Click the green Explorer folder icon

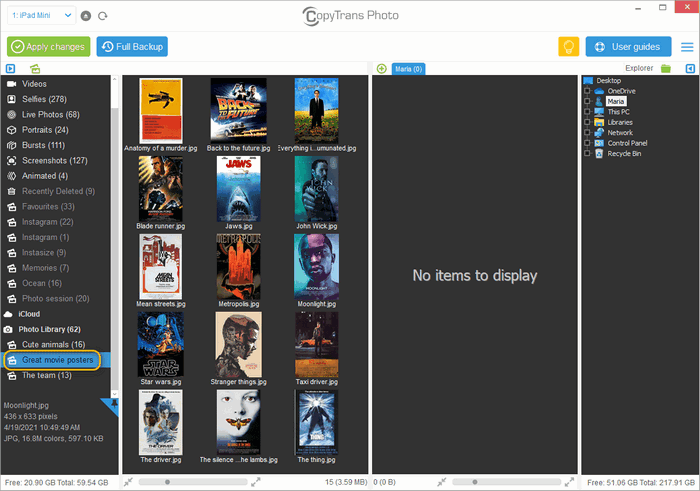coord(666,68)
